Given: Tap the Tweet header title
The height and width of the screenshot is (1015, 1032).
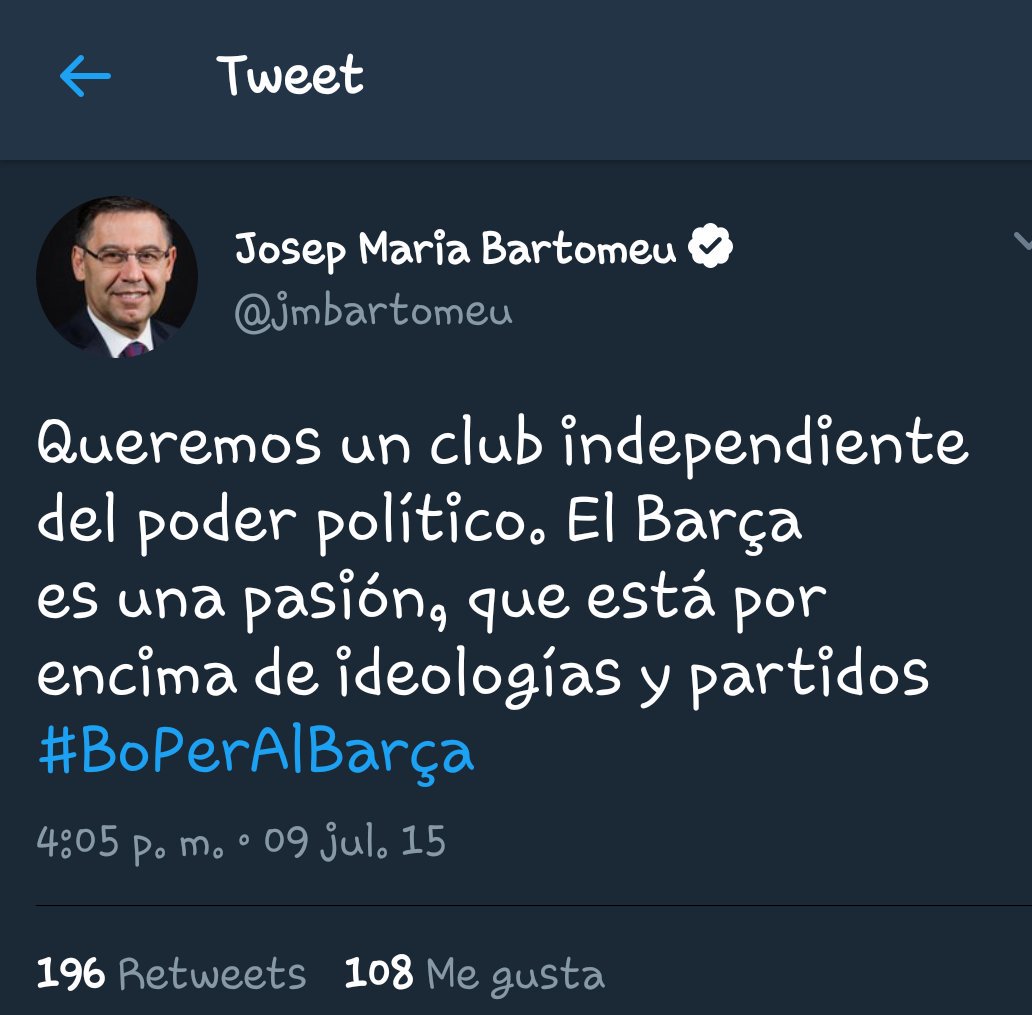Looking at the screenshot, I should [x=290, y=75].
